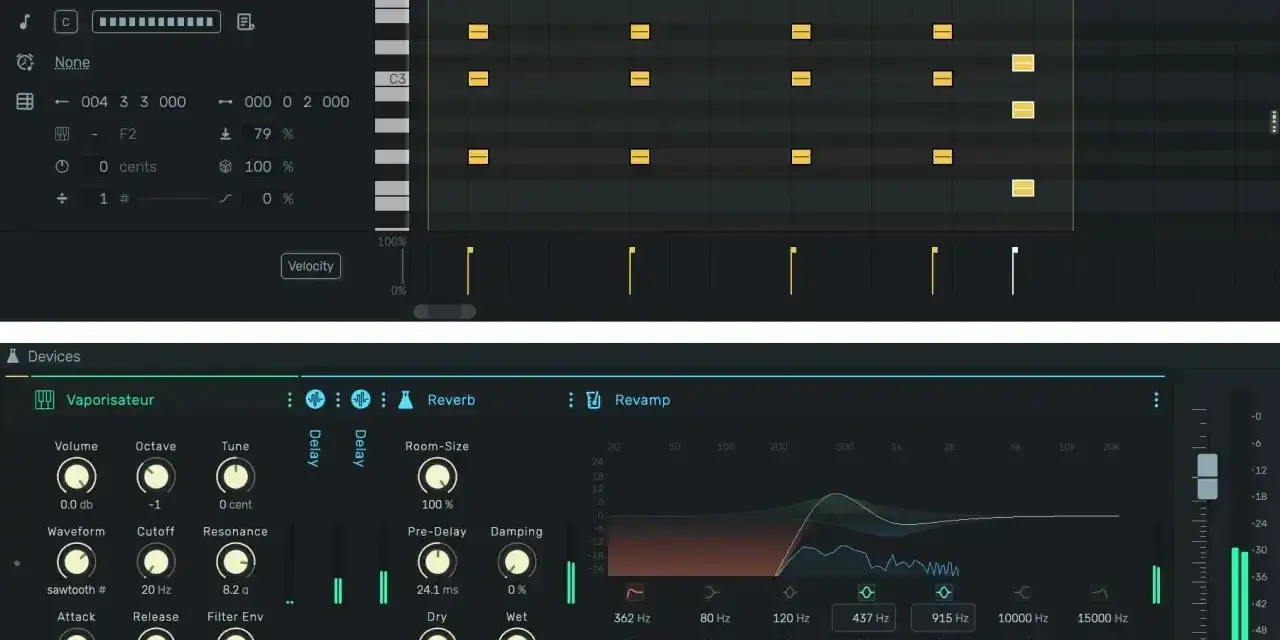Click the dice chance icon beside 100 %

click(225, 167)
